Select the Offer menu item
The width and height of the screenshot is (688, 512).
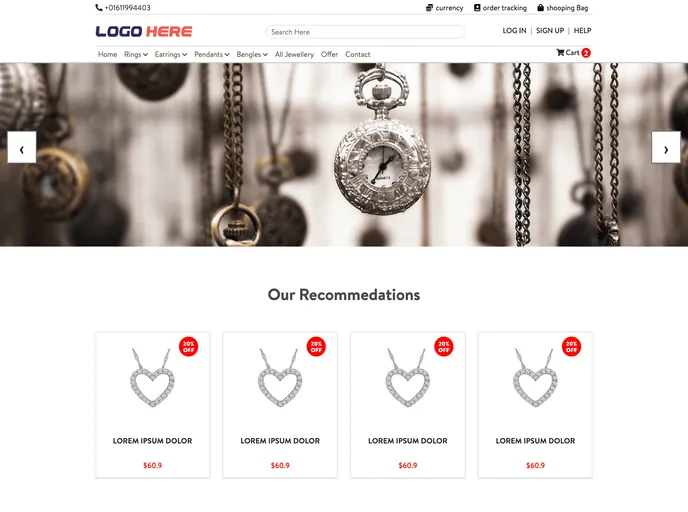point(330,54)
